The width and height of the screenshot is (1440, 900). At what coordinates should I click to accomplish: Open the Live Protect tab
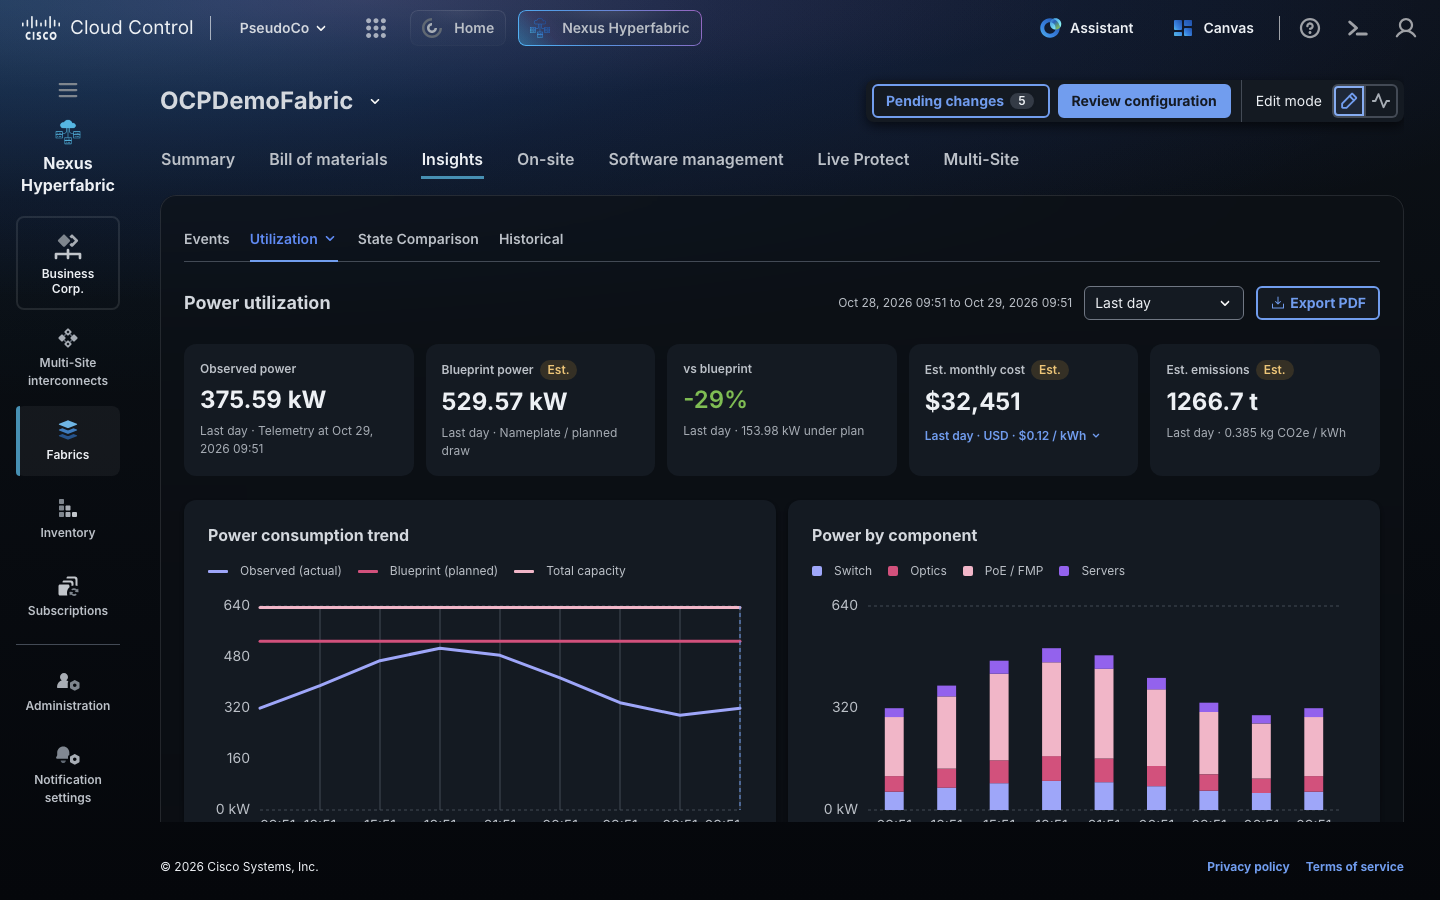tap(863, 159)
